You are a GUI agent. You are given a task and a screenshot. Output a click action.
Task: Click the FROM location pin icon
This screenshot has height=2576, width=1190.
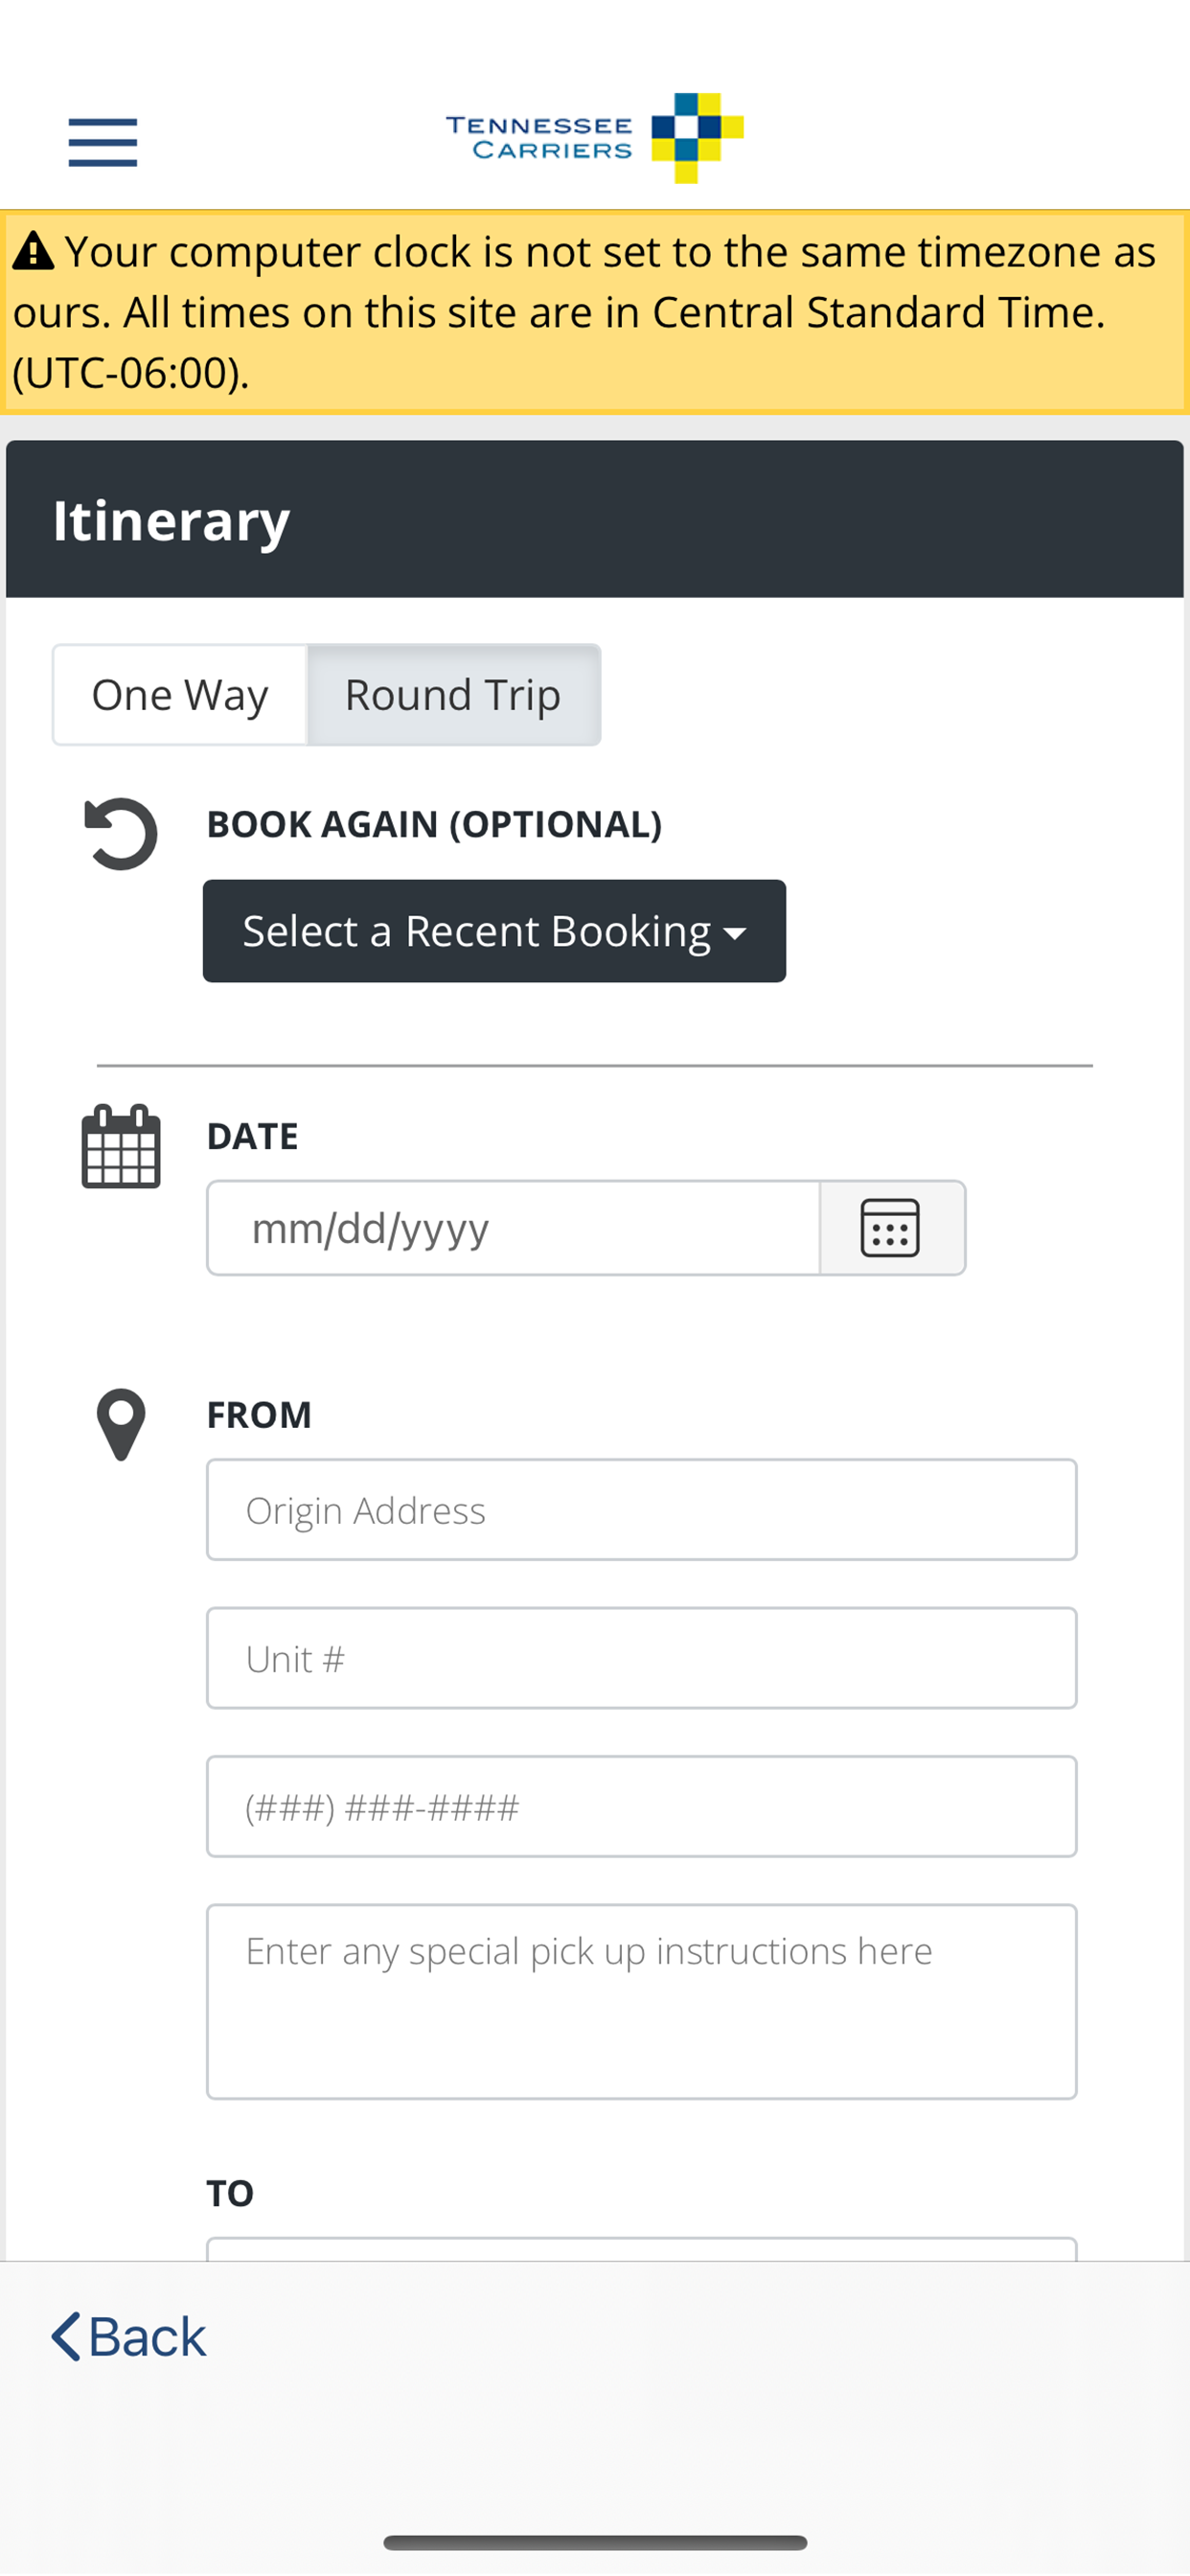[121, 1424]
